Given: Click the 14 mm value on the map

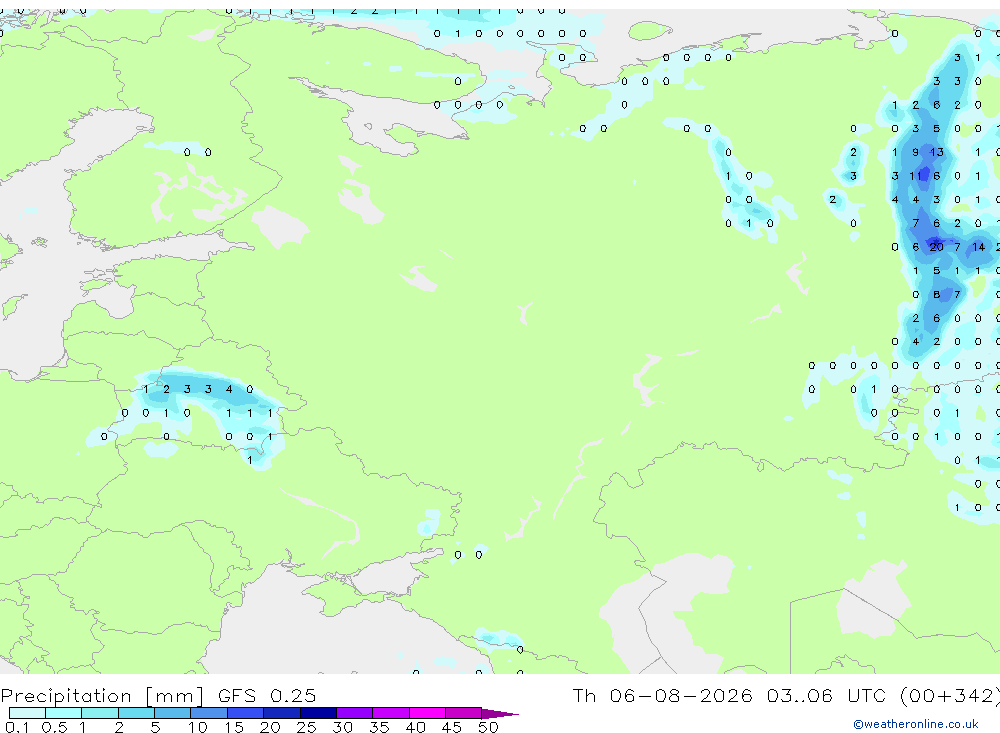Looking at the screenshot, I should pos(978,247).
